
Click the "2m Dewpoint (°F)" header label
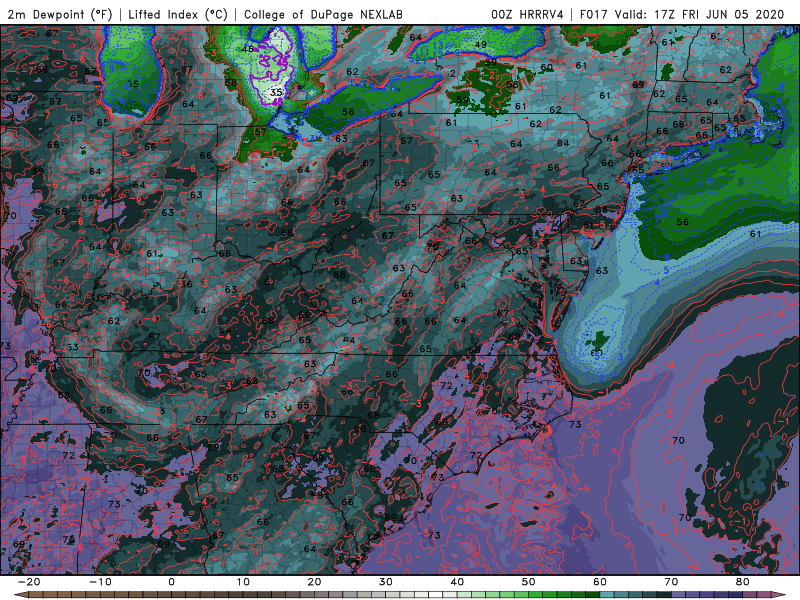point(59,14)
